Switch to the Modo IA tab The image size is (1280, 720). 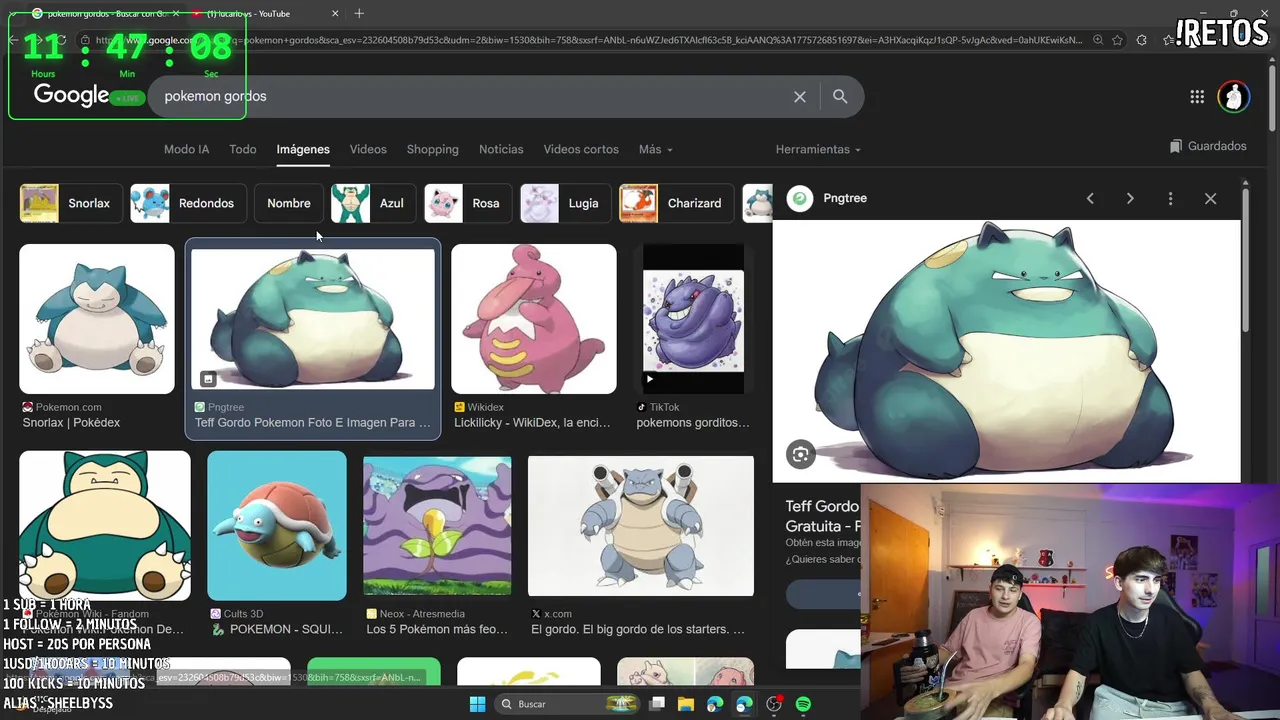coord(186,149)
